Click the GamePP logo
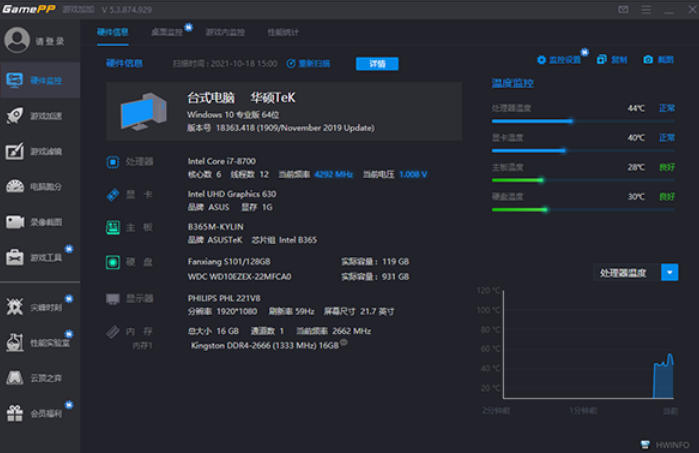699x453 pixels. [29, 9]
